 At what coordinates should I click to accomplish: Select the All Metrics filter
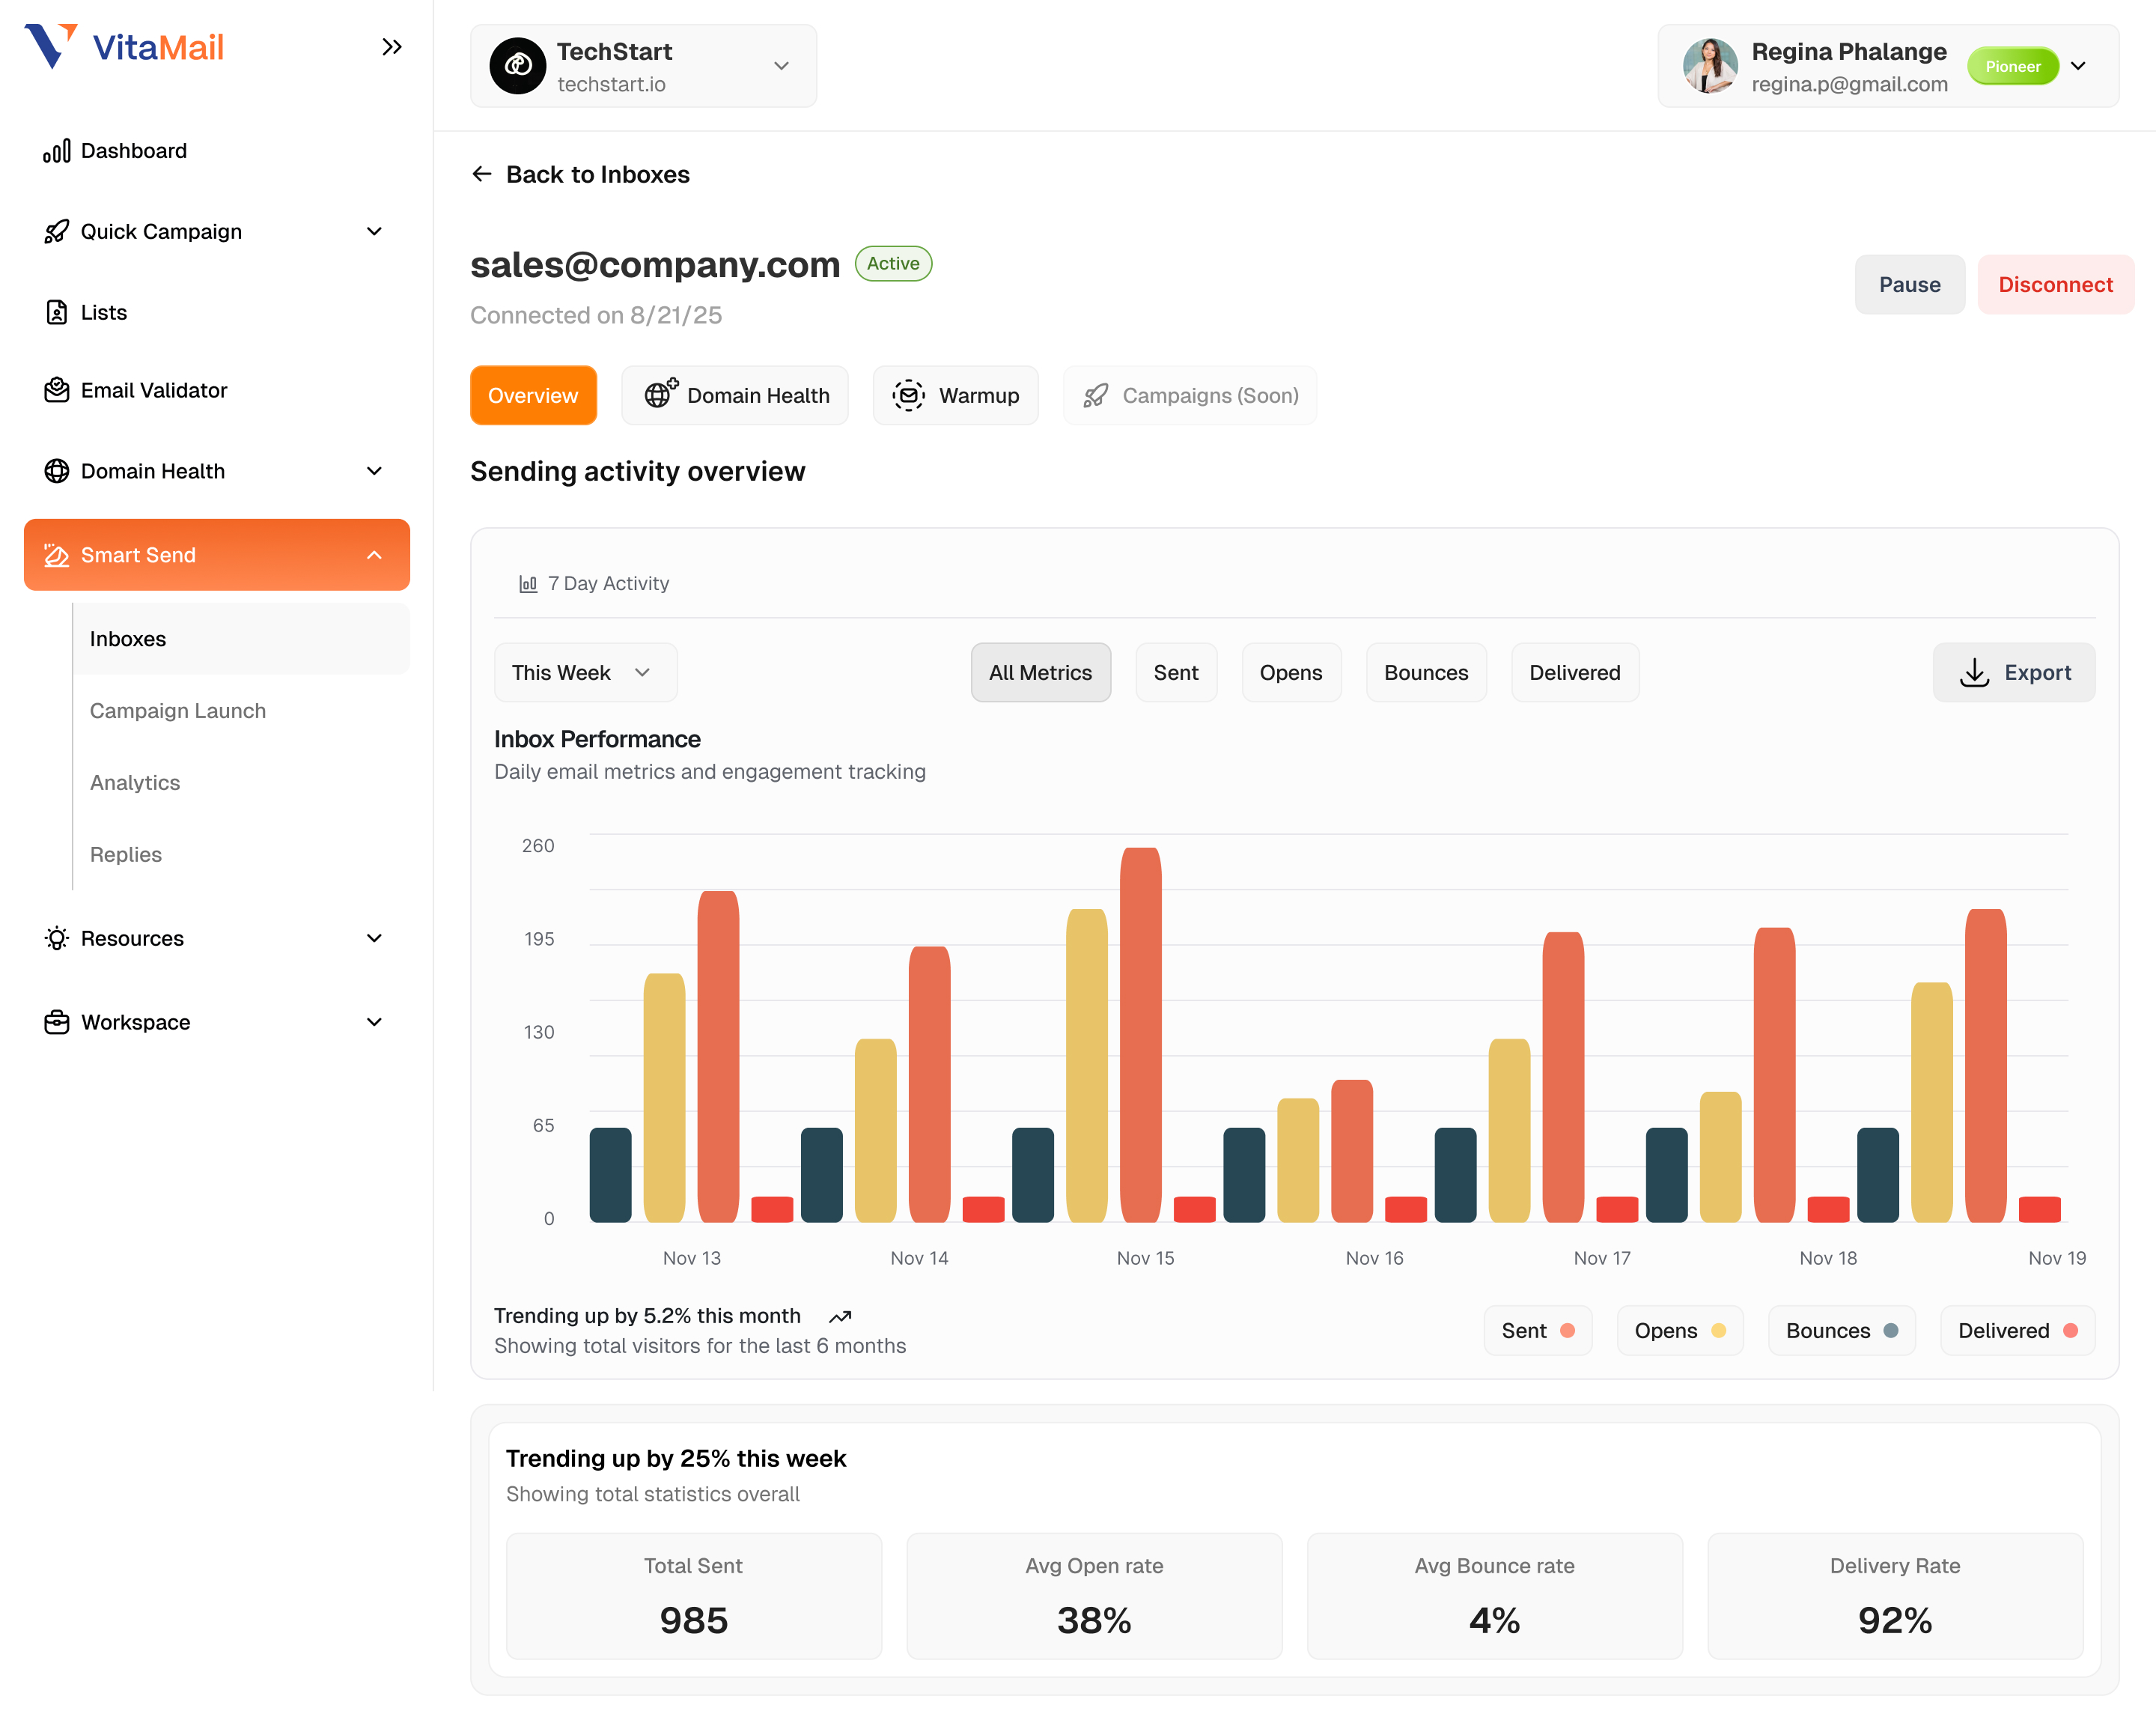pyautogui.click(x=1041, y=673)
